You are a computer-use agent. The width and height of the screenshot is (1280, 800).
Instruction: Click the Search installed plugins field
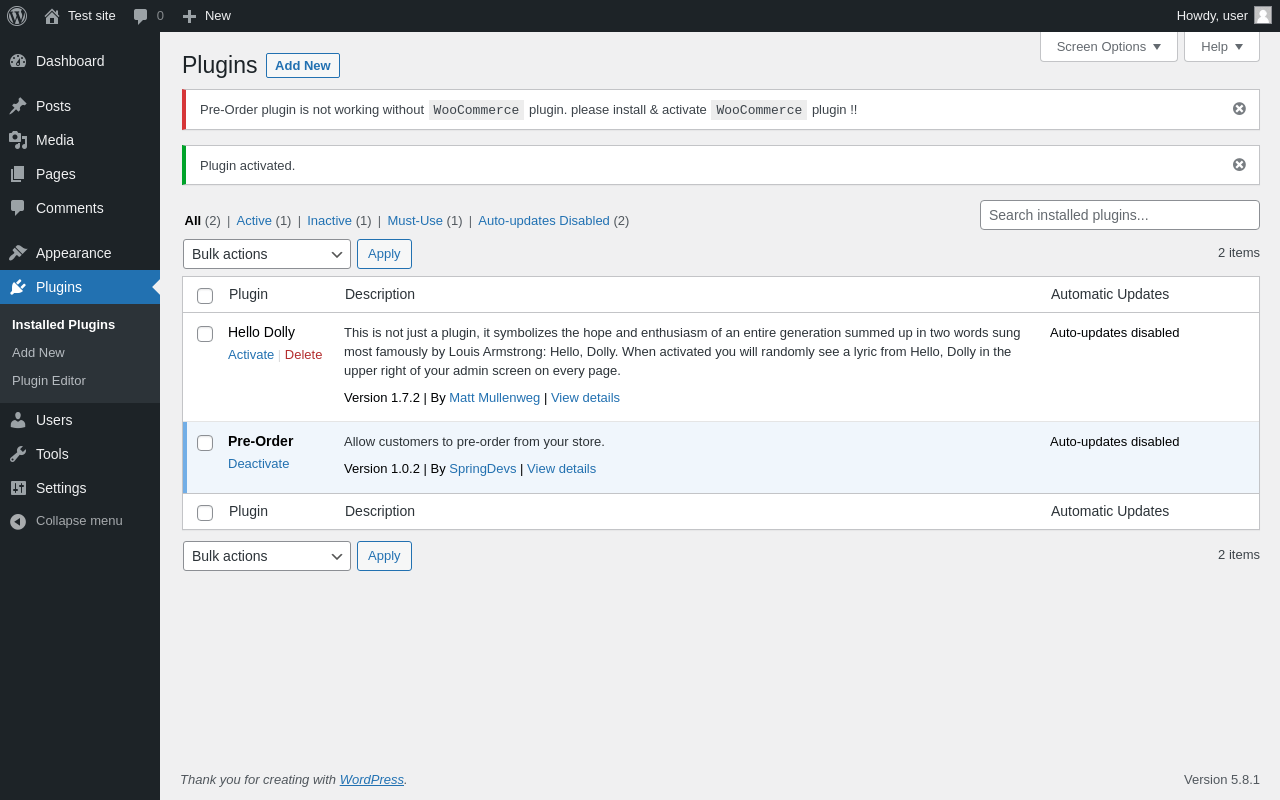point(1119,215)
